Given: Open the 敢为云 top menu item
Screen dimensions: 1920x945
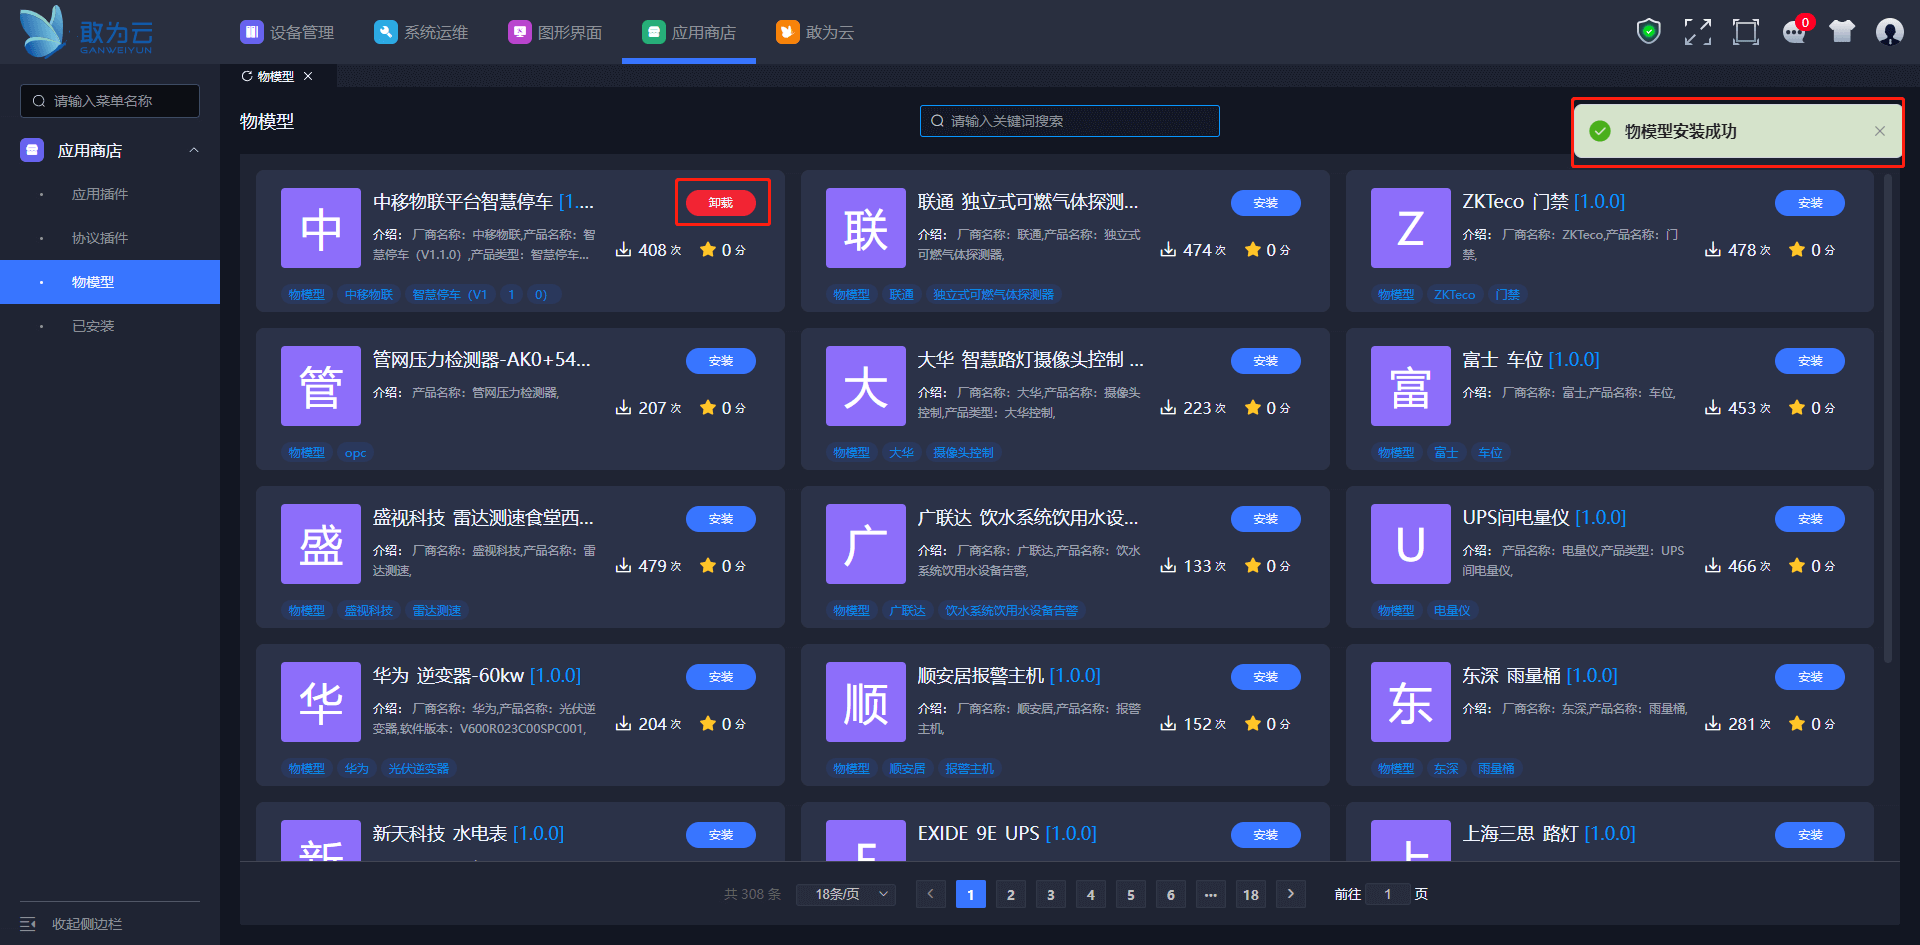Looking at the screenshot, I should tap(815, 32).
